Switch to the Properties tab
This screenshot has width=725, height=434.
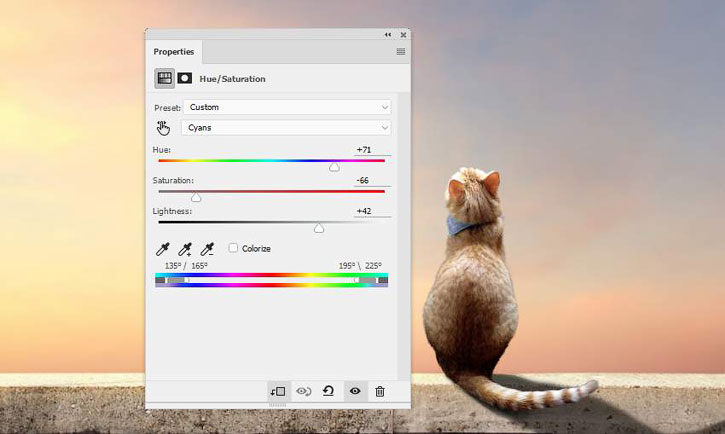(174, 52)
